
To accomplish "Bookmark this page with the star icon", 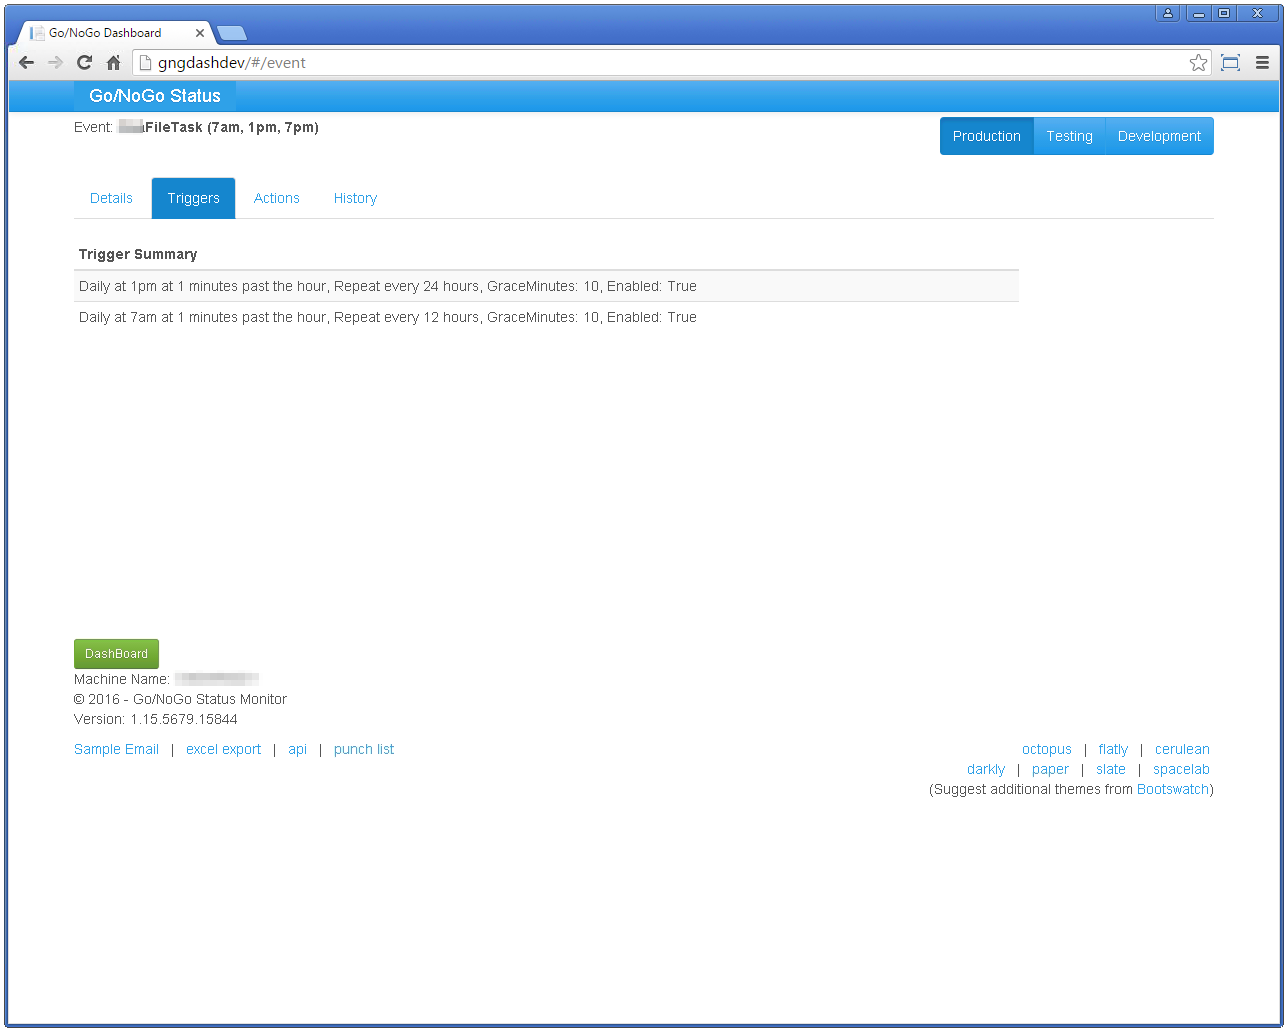I will tap(1198, 63).
